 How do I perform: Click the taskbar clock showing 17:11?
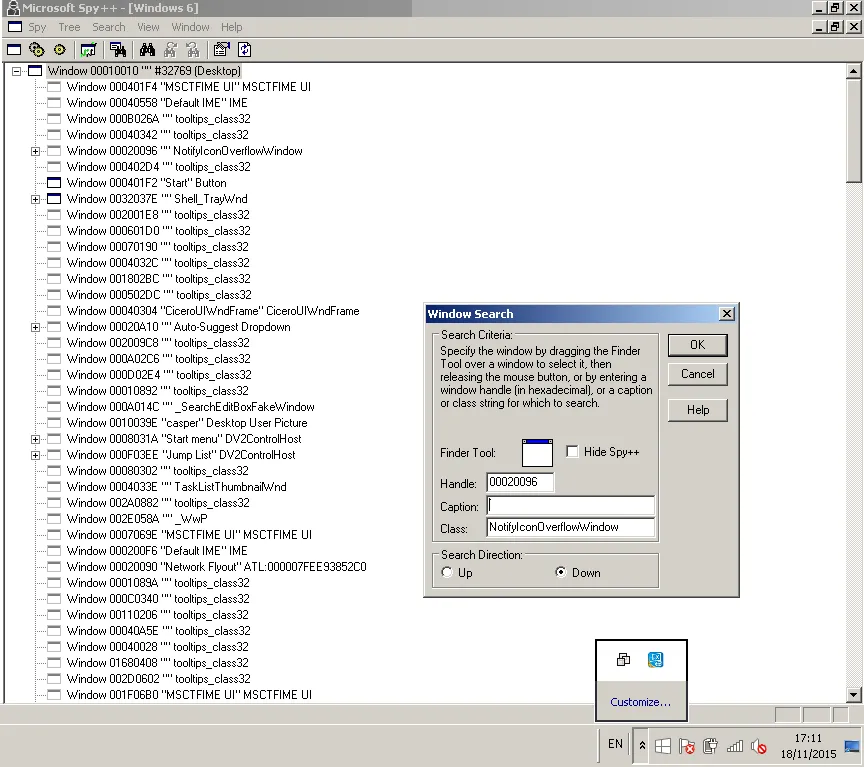[x=808, y=746]
